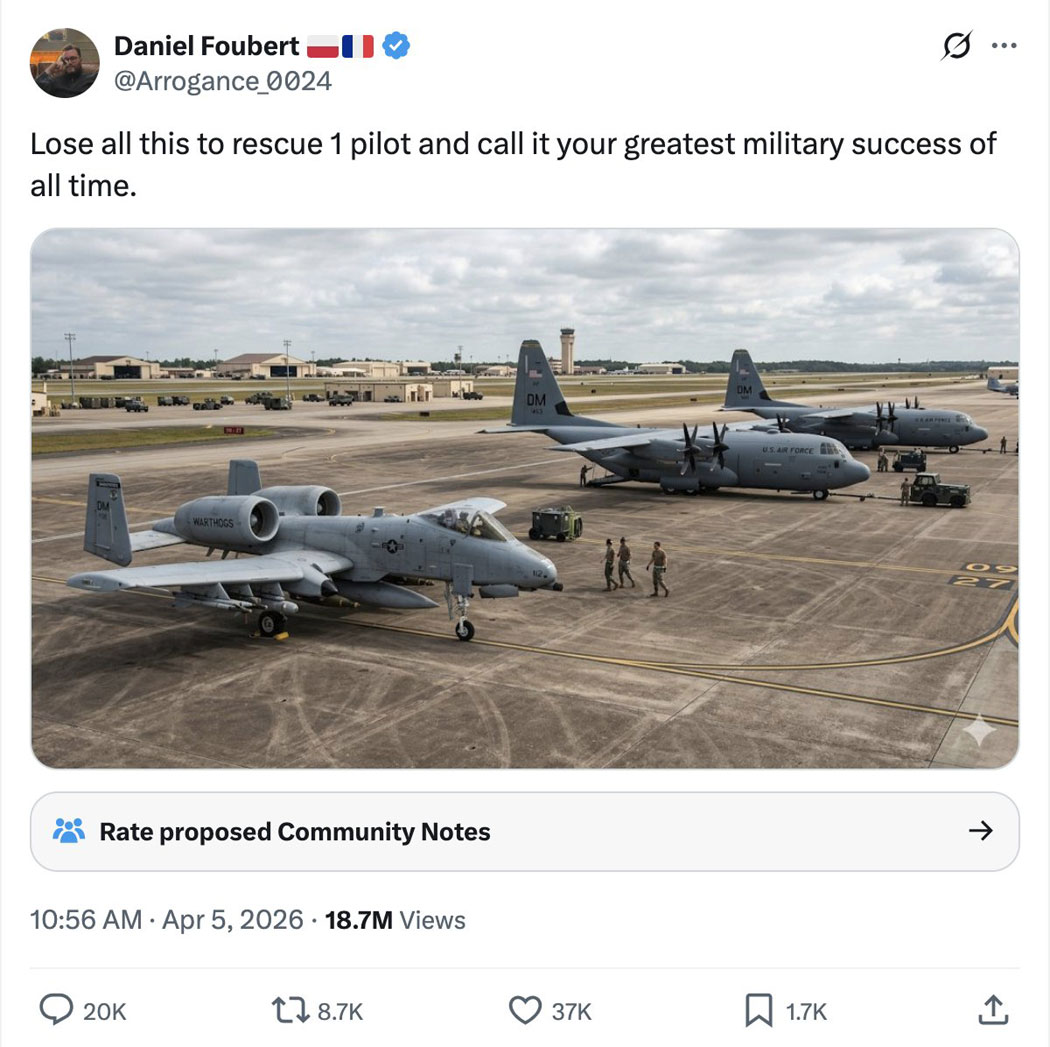Open the @Arrogance_0024 handle link
This screenshot has height=1047, width=1050.
click(x=223, y=81)
